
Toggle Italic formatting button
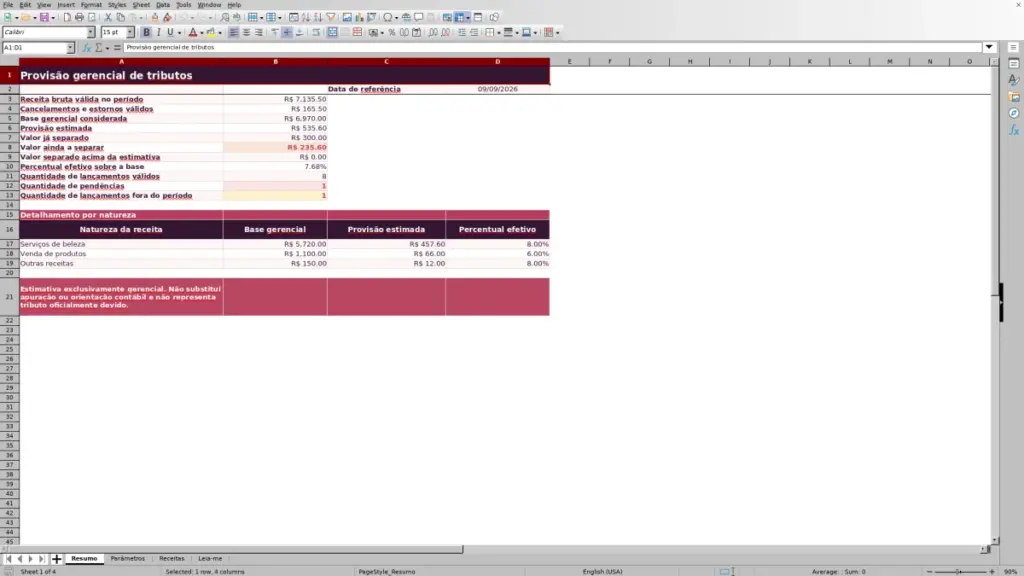(159, 33)
